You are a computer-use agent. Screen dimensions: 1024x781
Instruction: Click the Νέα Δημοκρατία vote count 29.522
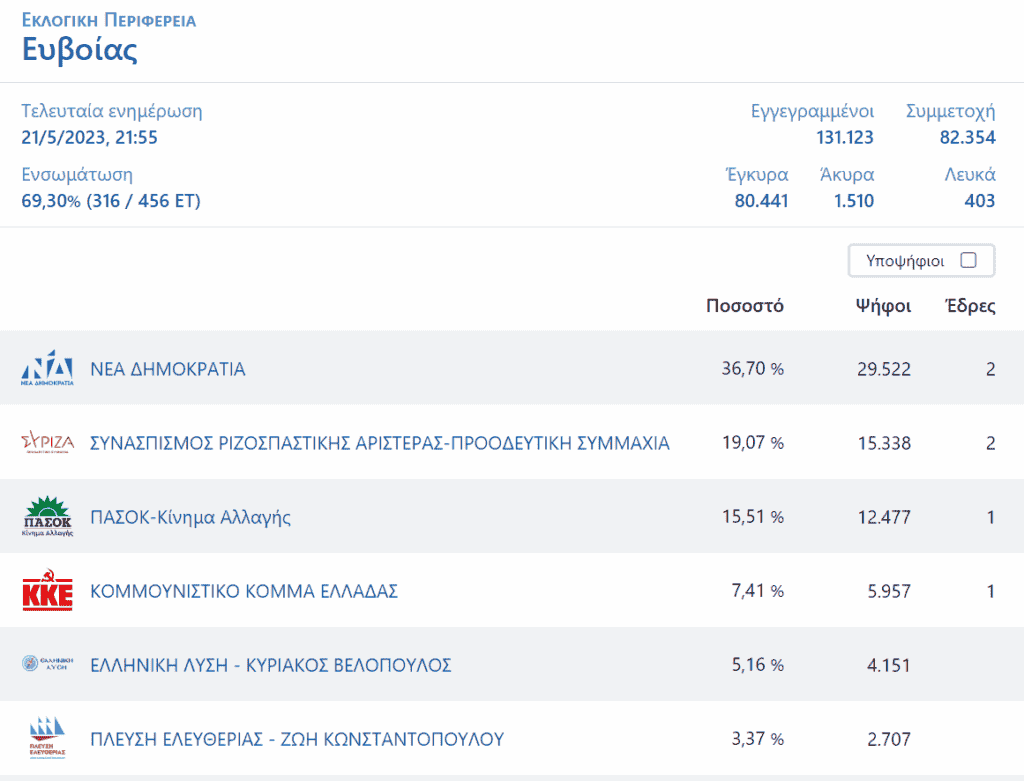point(883,369)
